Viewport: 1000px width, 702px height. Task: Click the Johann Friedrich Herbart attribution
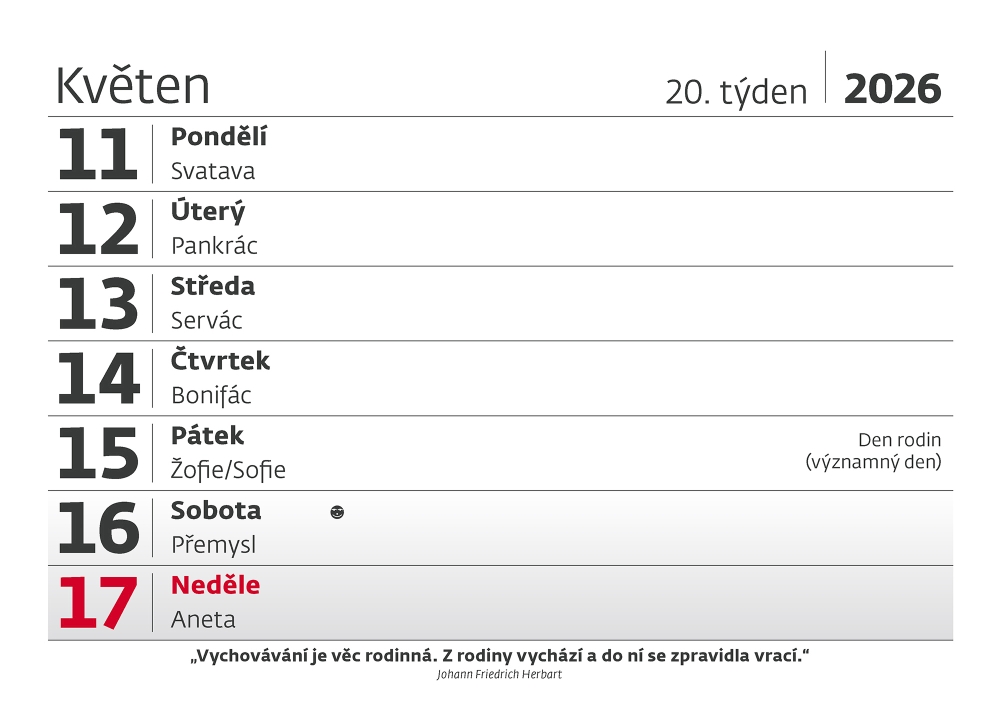tap(500, 675)
